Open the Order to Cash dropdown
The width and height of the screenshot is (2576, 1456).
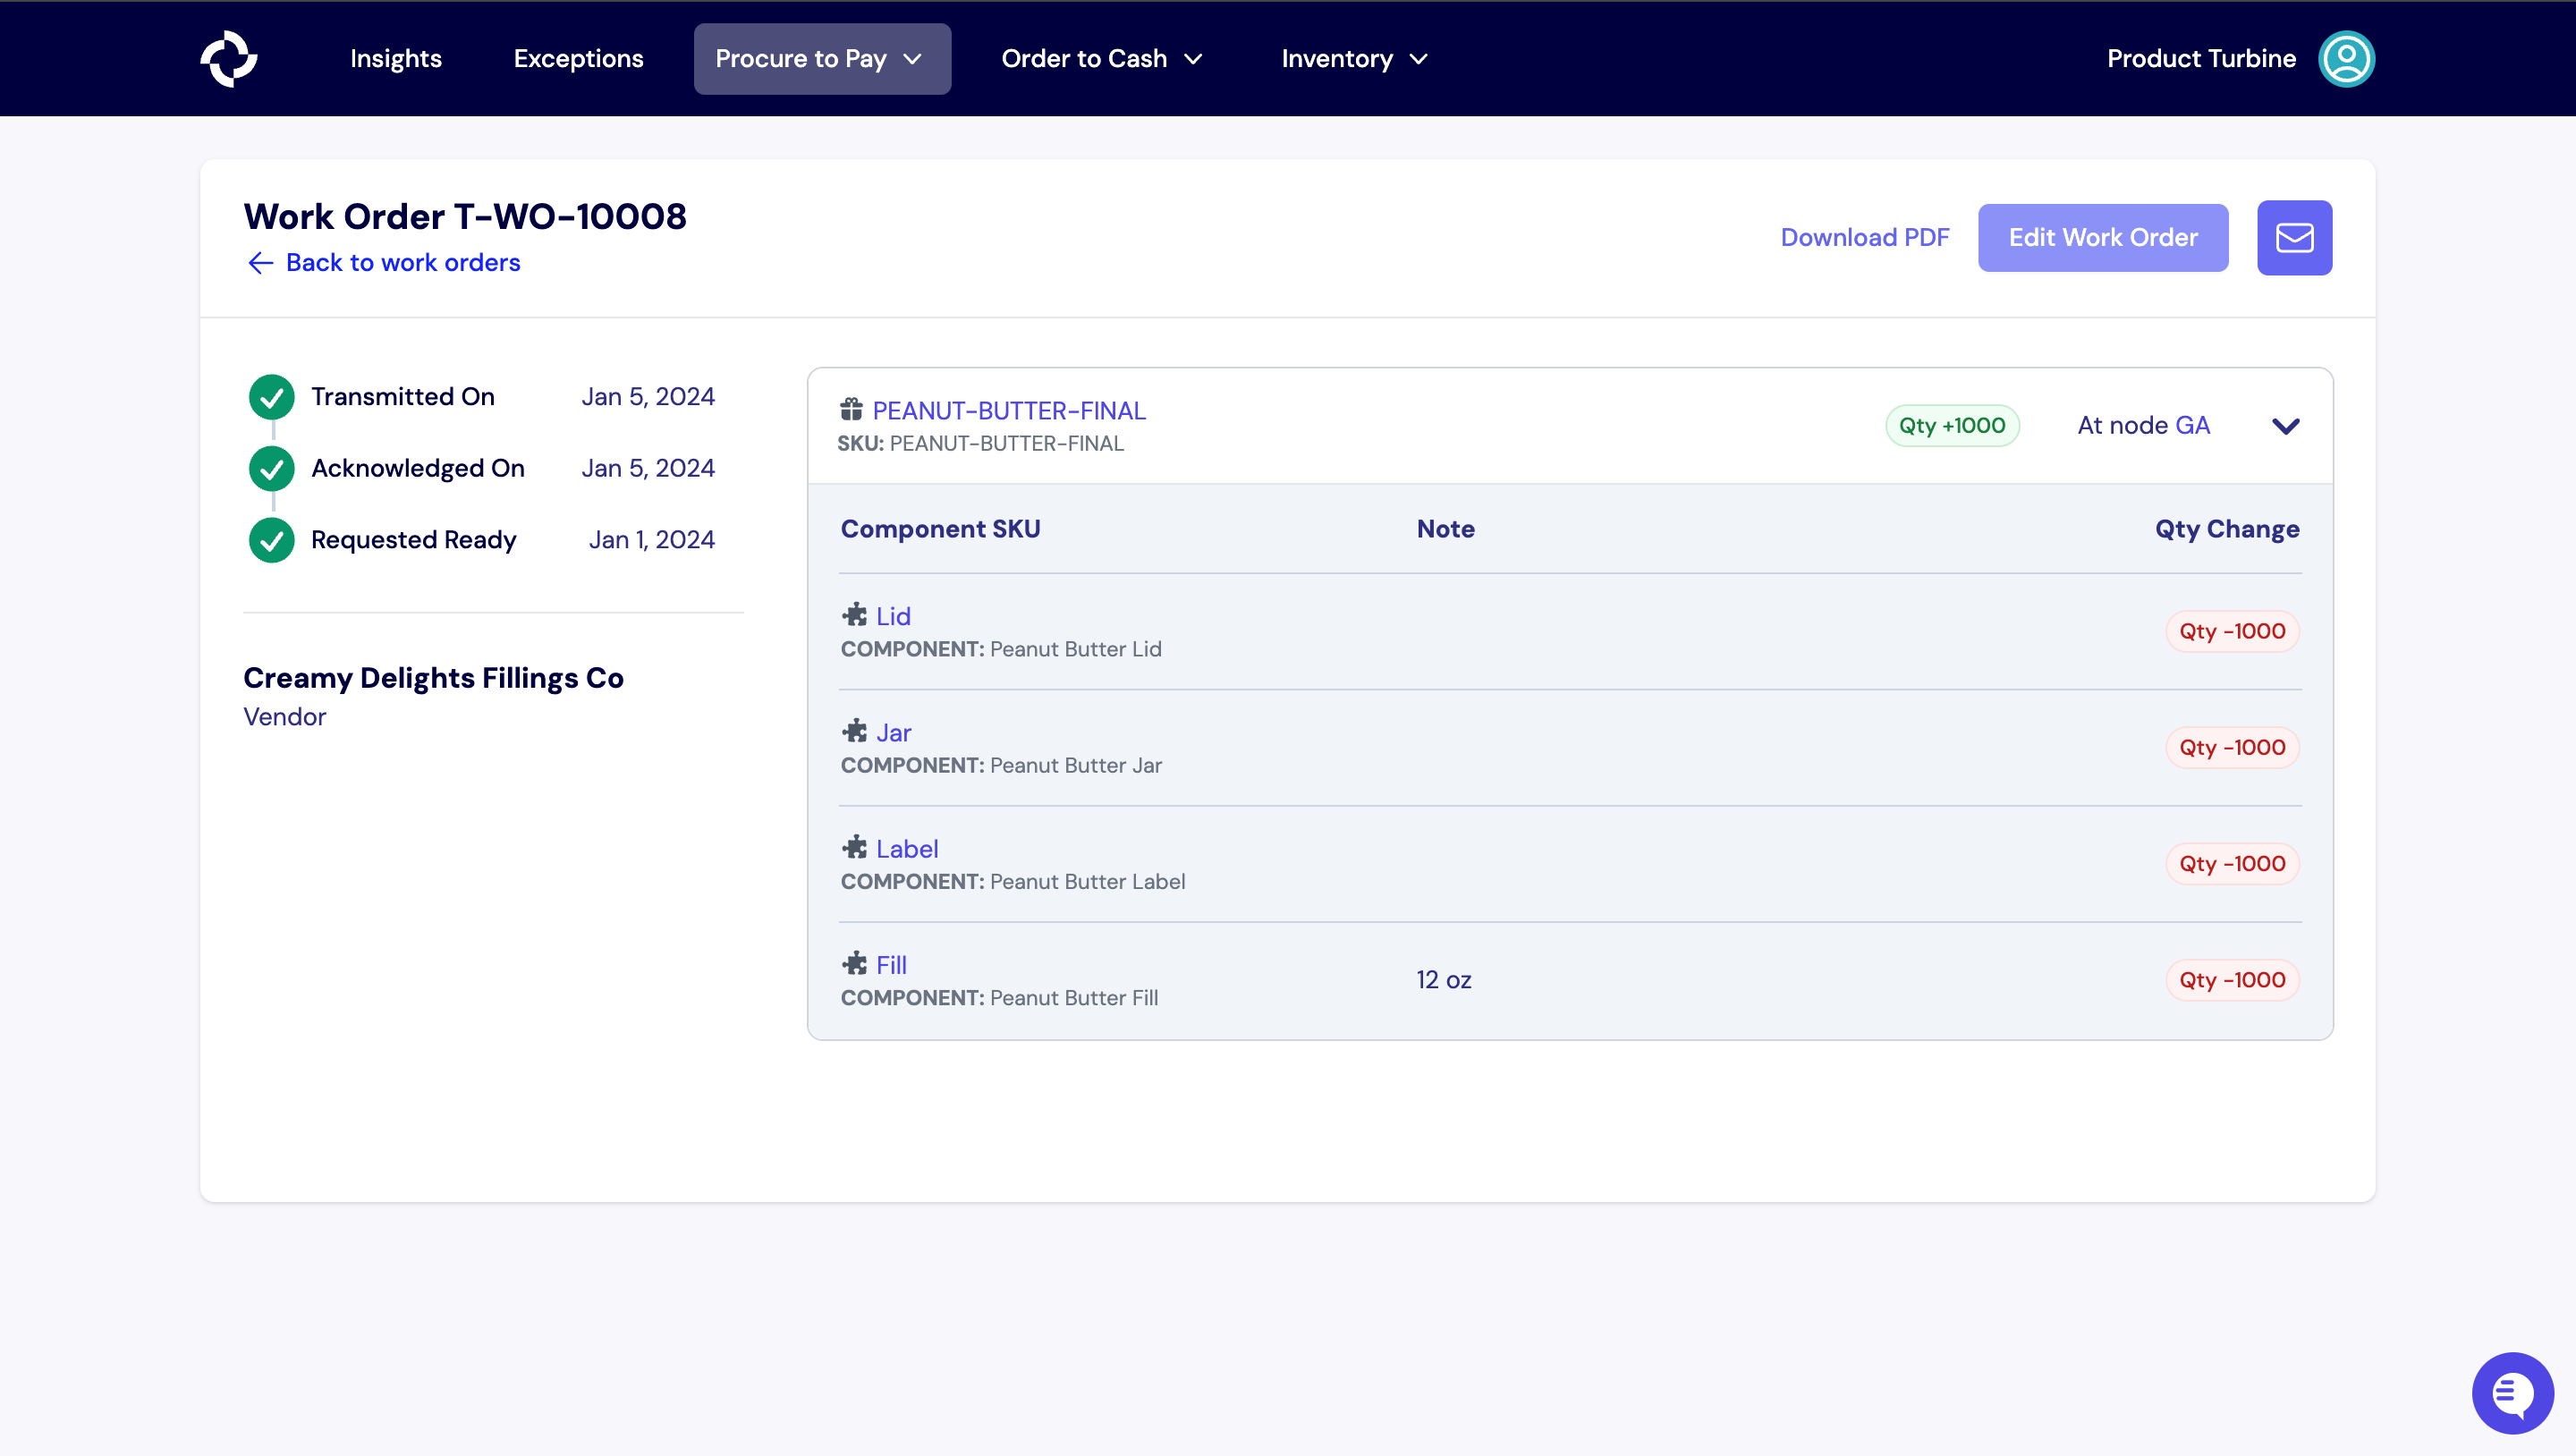(x=1101, y=58)
